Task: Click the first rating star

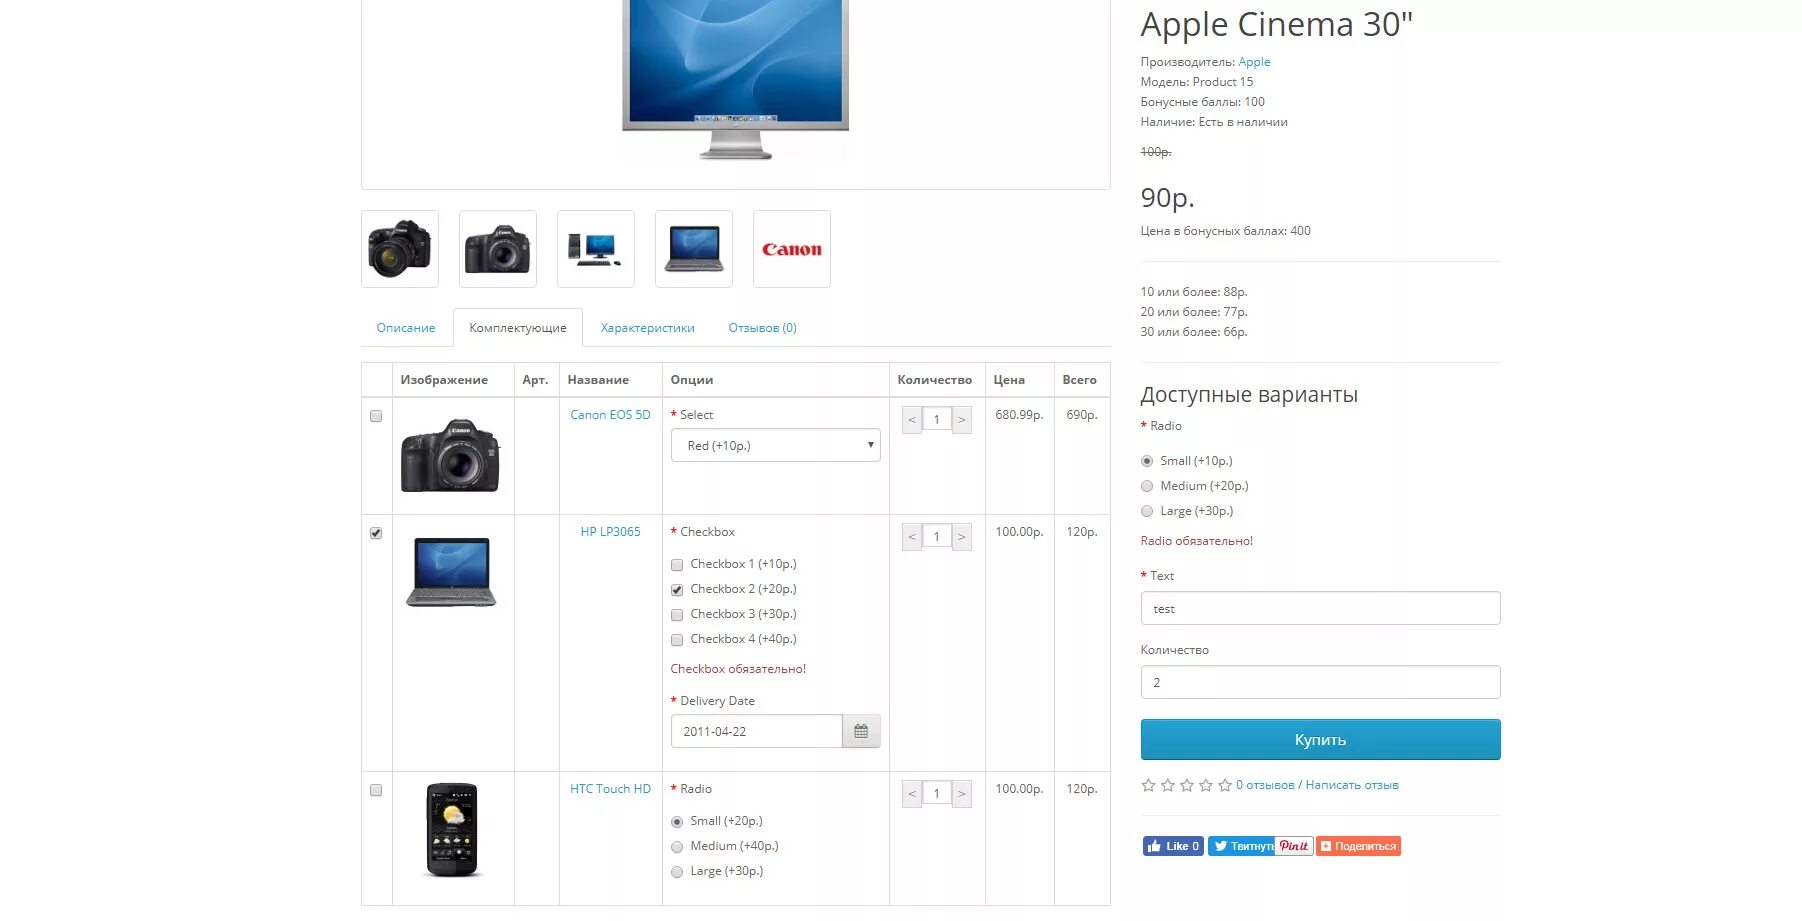Action: 1148,785
